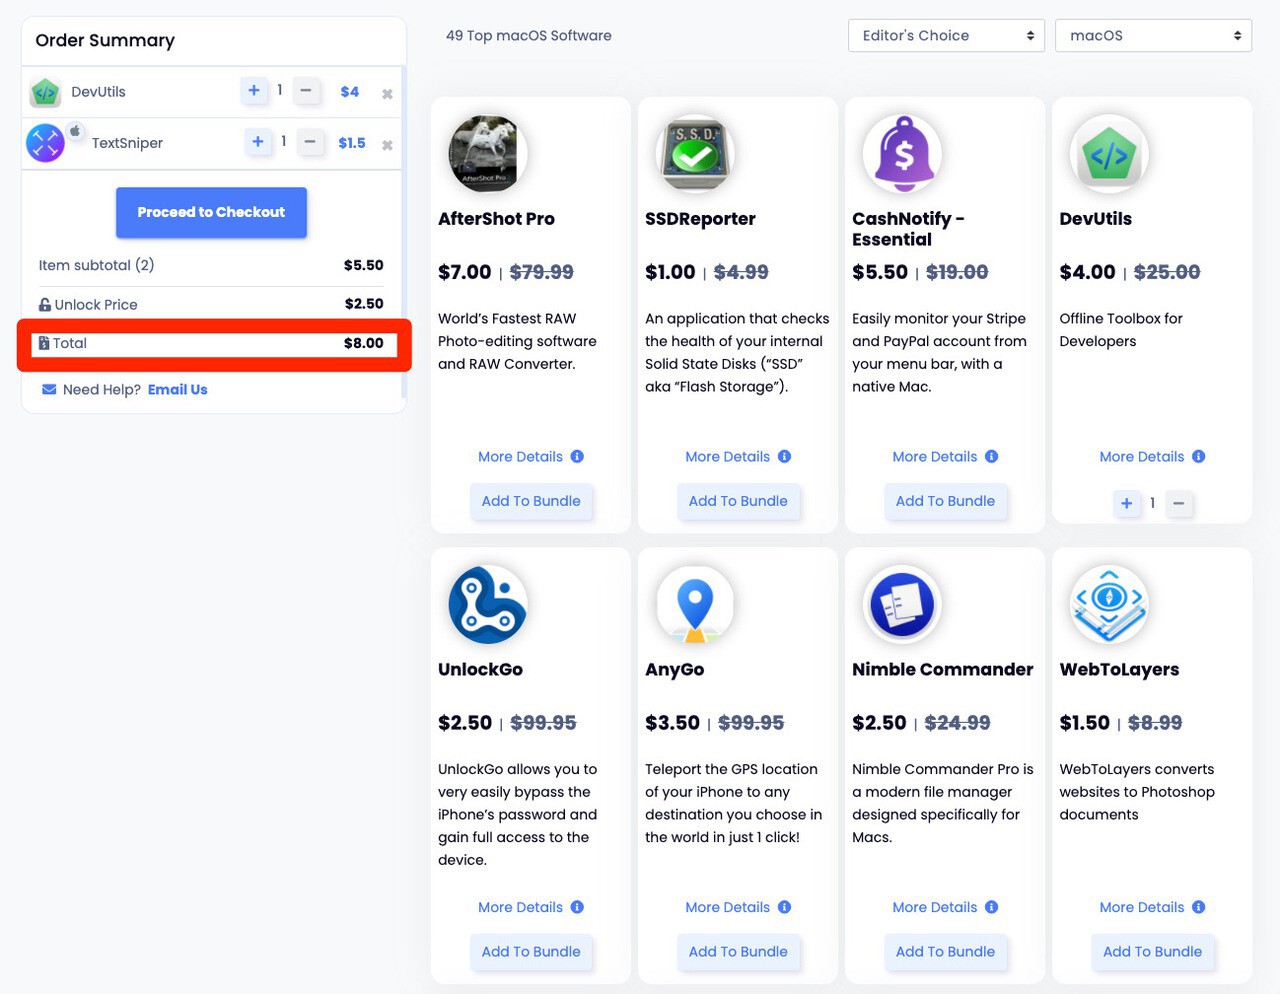This screenshot has width=1280, height=994.
Task: Open the Editor's Choice sort dropdown
Action: point(945,35)
